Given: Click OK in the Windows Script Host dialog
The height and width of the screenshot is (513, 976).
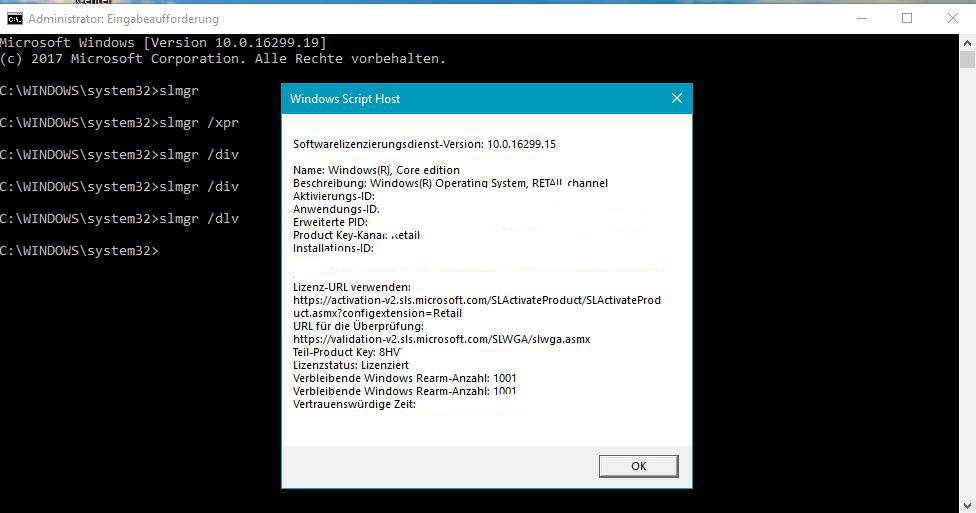Looking at the screenshot, I should 638,466.
